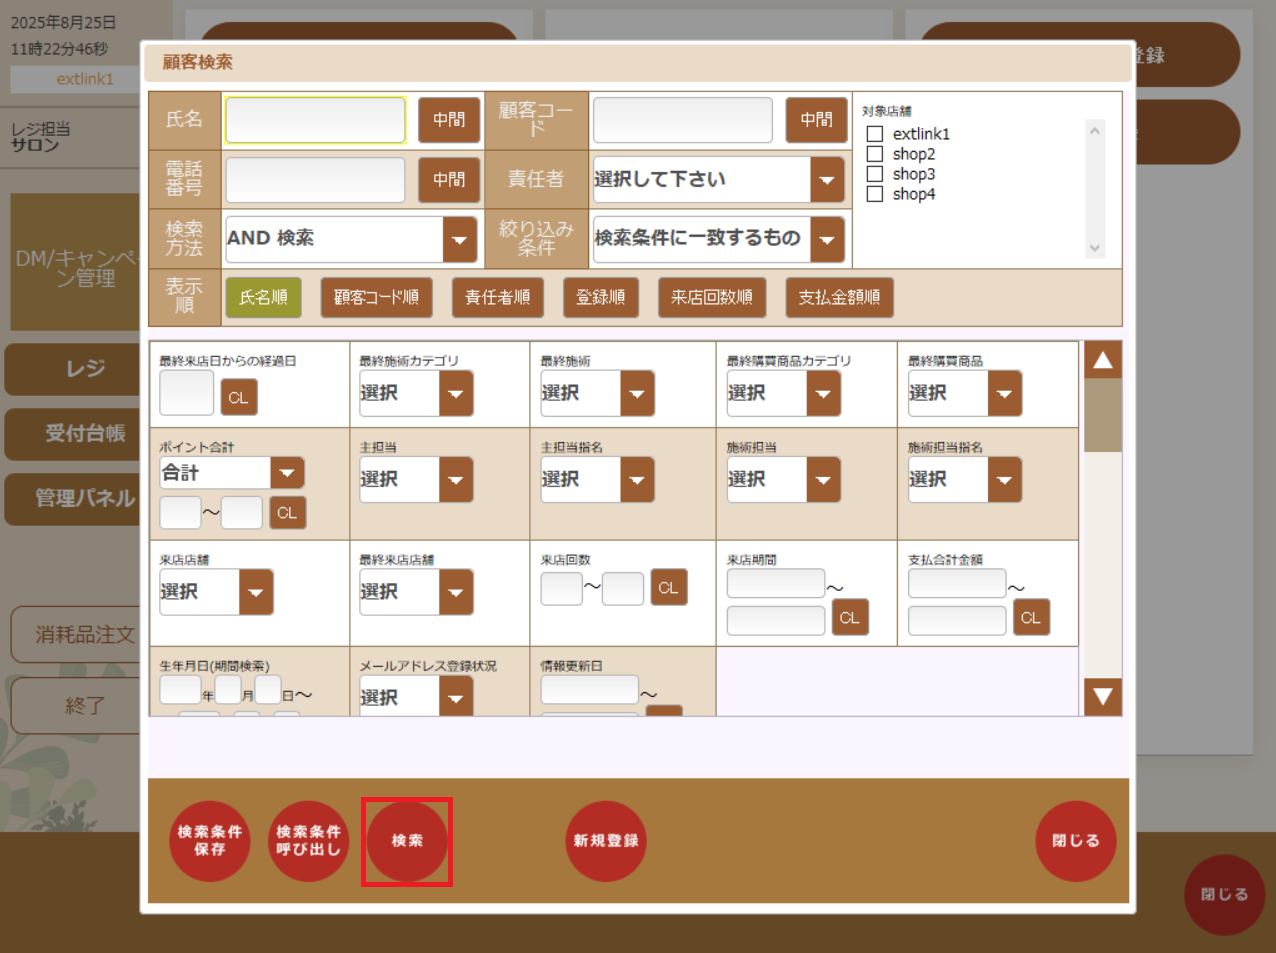1276x953 pixels.
Task: Click the up scroll arrow icon
Action: pyautogui.click(x=1102, y=359)
